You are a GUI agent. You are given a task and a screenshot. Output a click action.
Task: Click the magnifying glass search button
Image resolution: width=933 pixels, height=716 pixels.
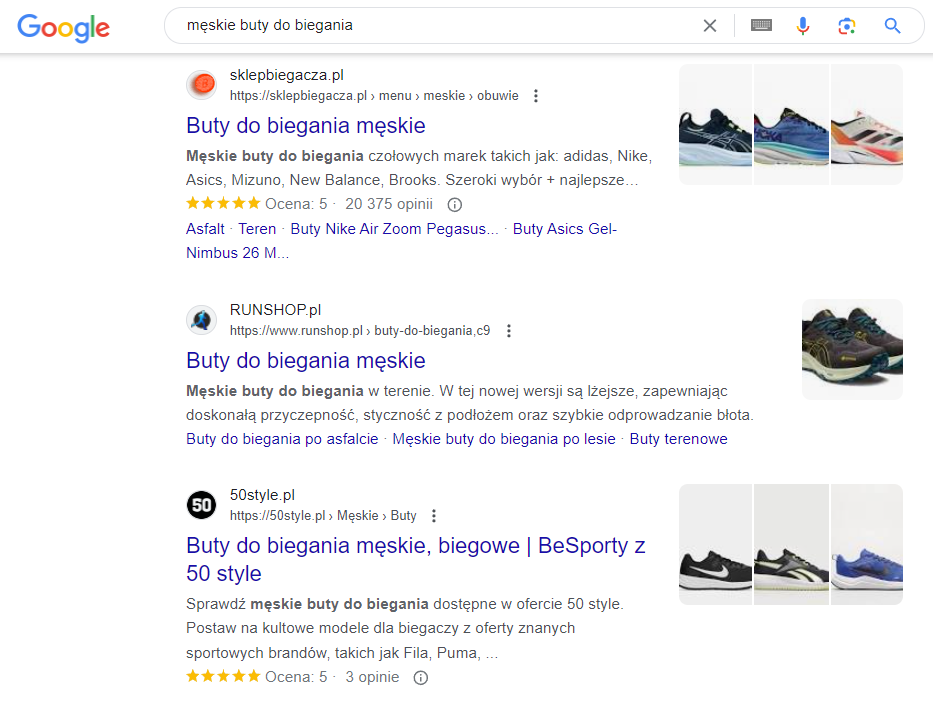pos(892,26)
